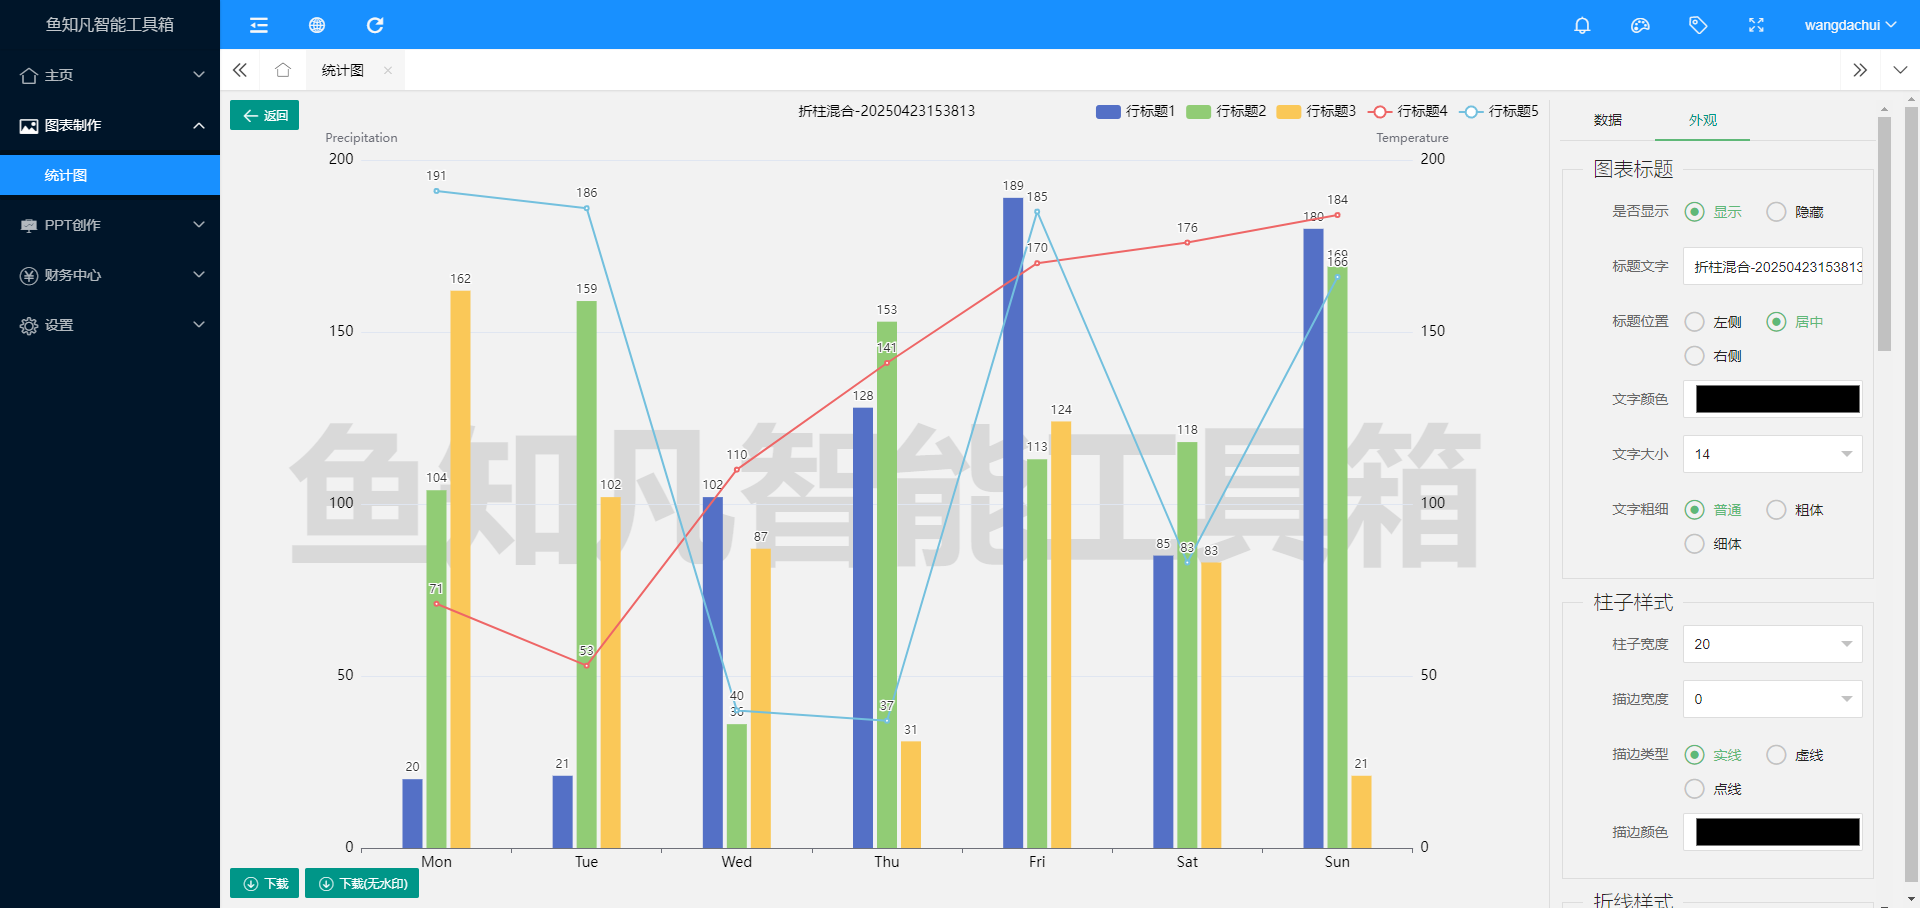Toggle 行标题2 legend series
Screen dimensions: 1920x908
point(1226,111)
